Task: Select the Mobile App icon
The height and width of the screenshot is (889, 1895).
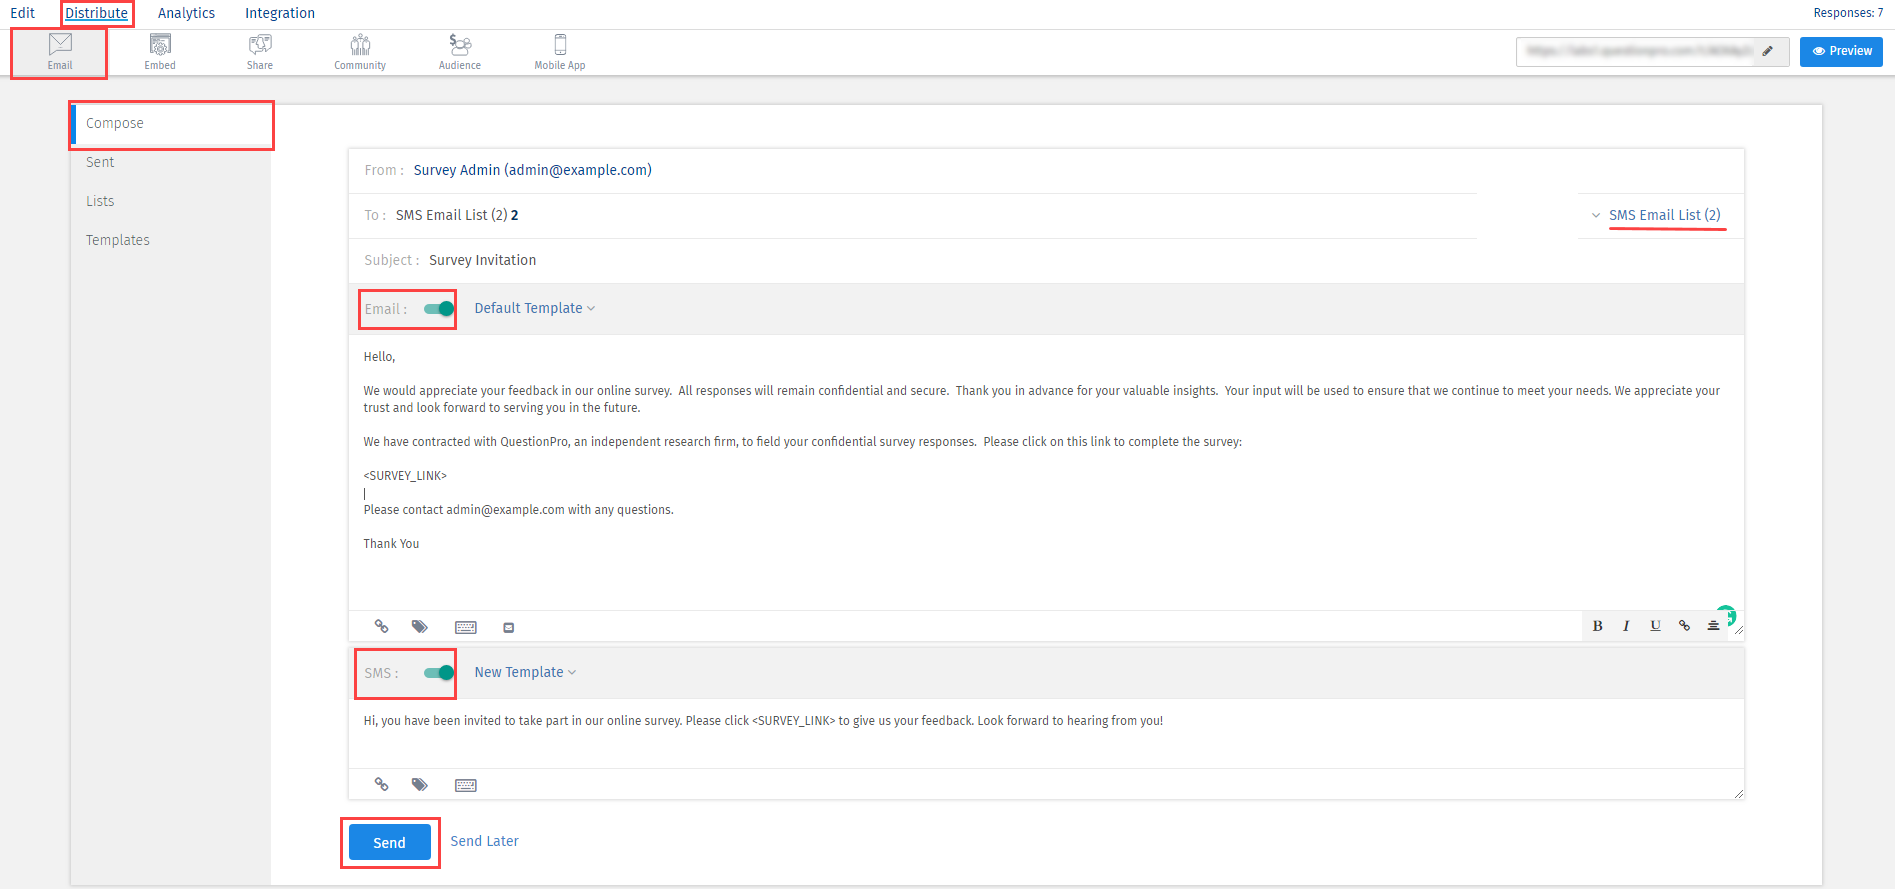Action: click(560, 51)
